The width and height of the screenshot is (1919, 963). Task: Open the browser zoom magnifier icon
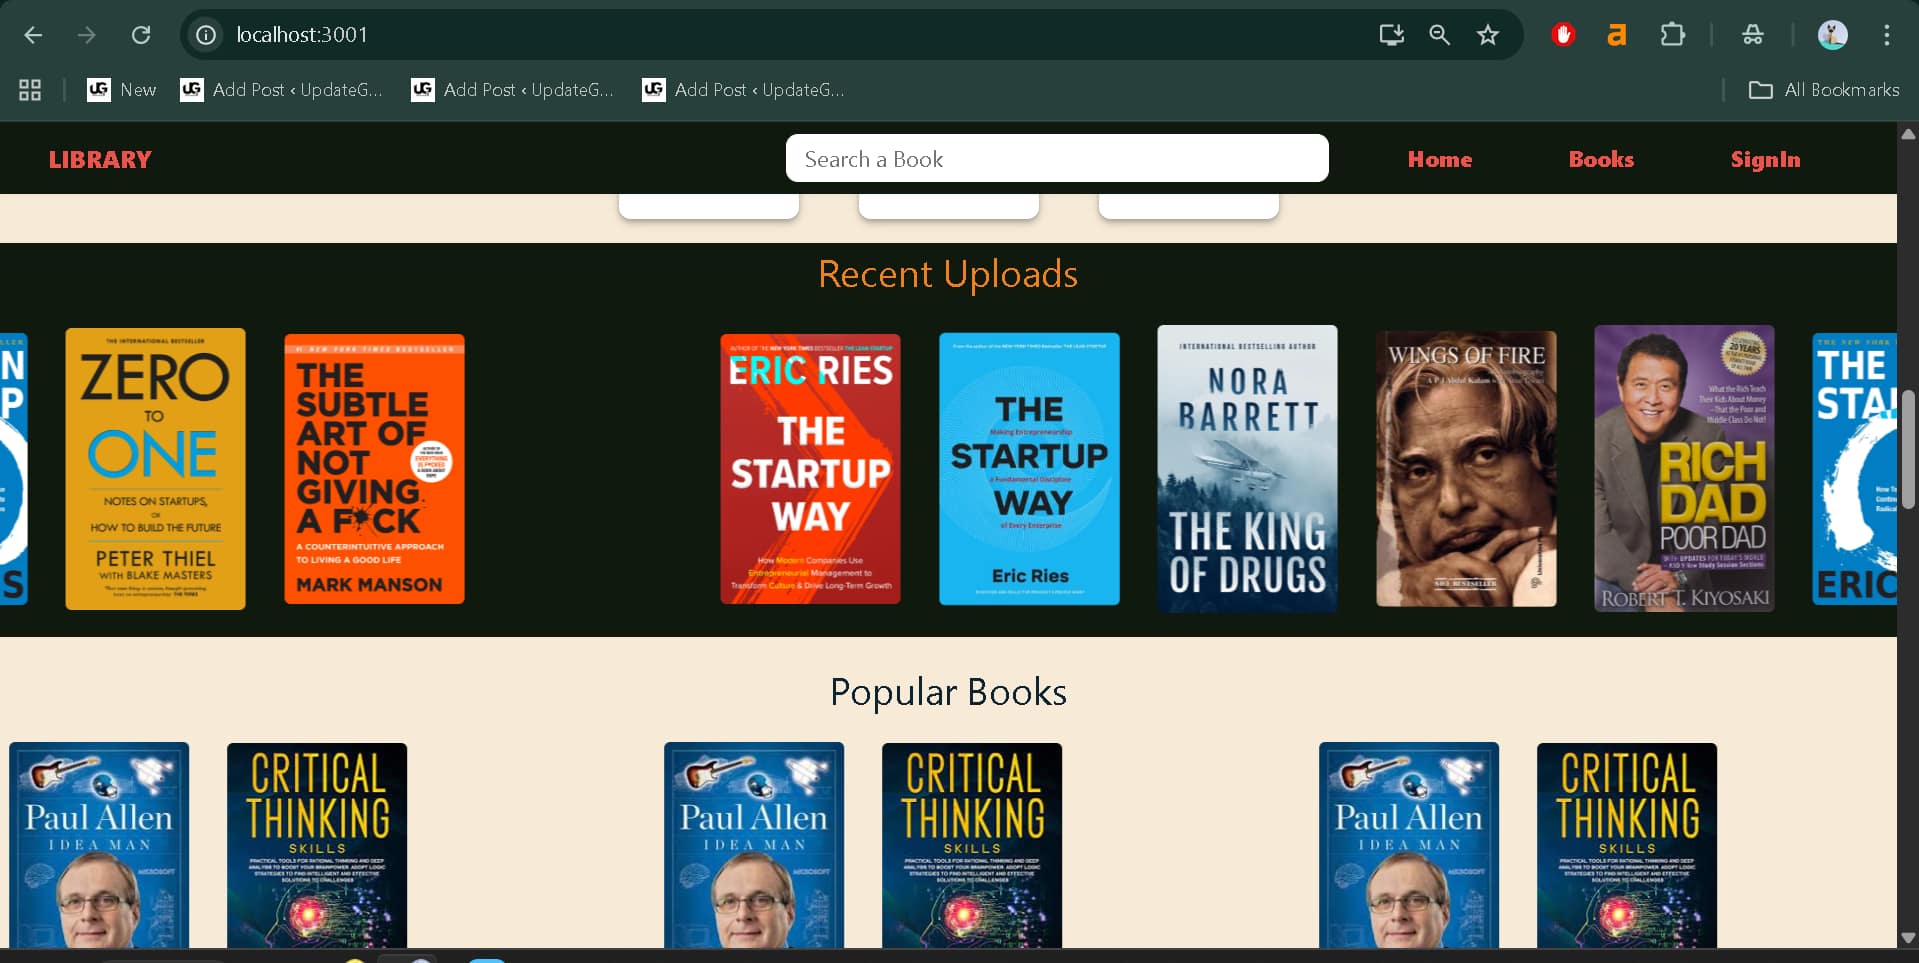[1439, 35]
